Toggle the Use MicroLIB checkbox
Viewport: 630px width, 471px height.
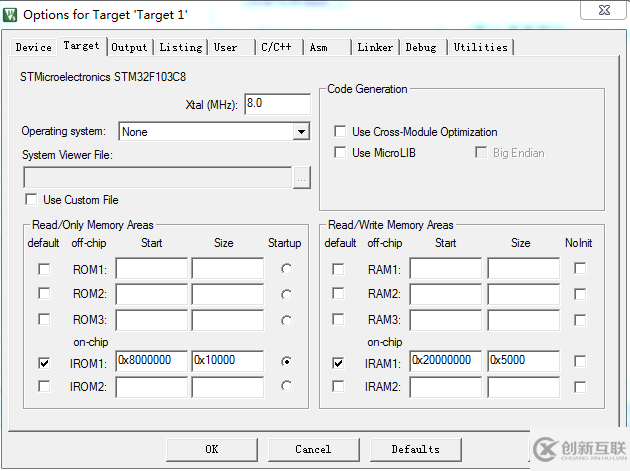point(340,152)
